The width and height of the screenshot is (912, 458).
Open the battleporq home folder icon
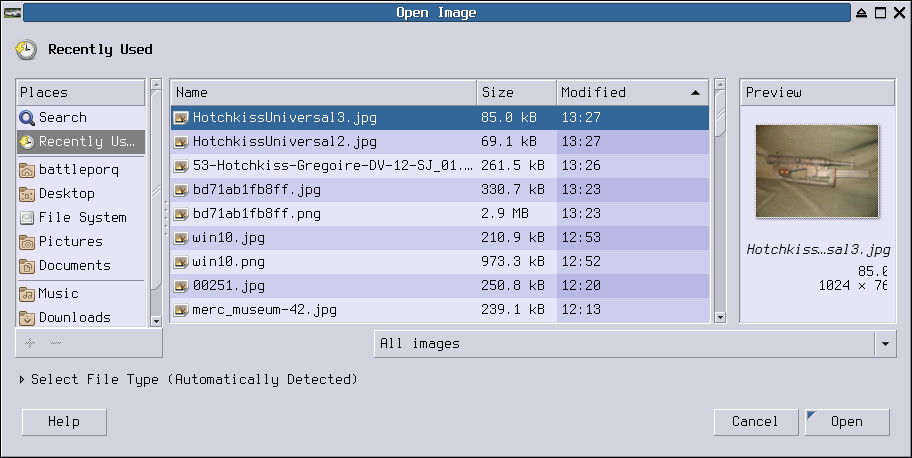[27, 170]
